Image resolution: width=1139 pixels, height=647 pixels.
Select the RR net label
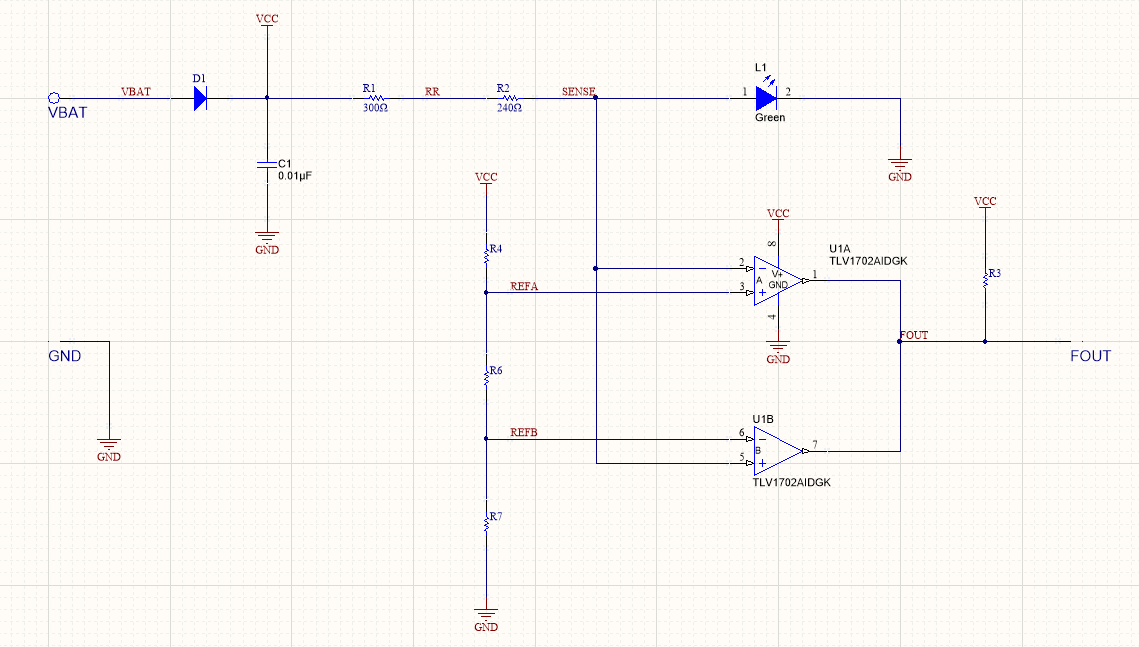[432, 91]
